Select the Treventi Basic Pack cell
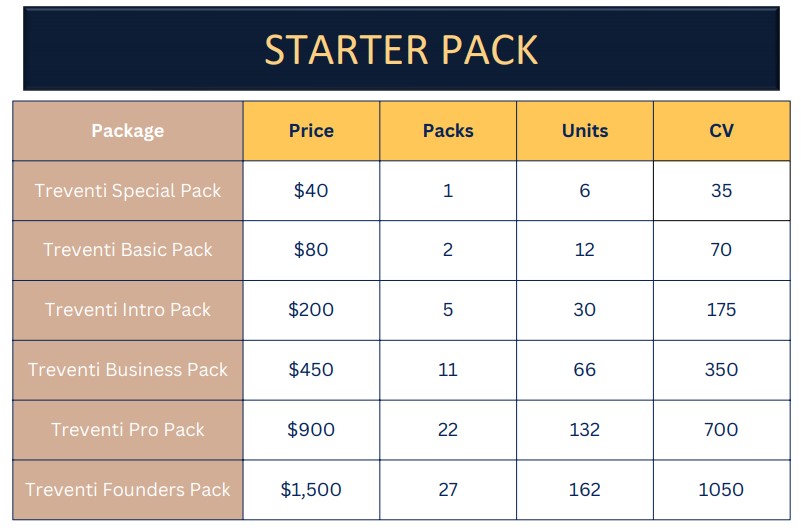Viewport: 801px width, 528px height. tap(127, 250)
